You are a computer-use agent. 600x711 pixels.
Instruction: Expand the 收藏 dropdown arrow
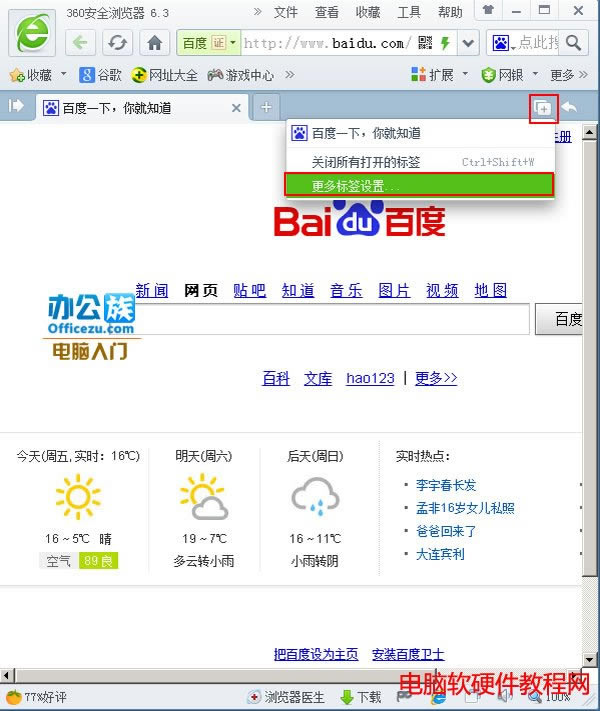(63, 73)
